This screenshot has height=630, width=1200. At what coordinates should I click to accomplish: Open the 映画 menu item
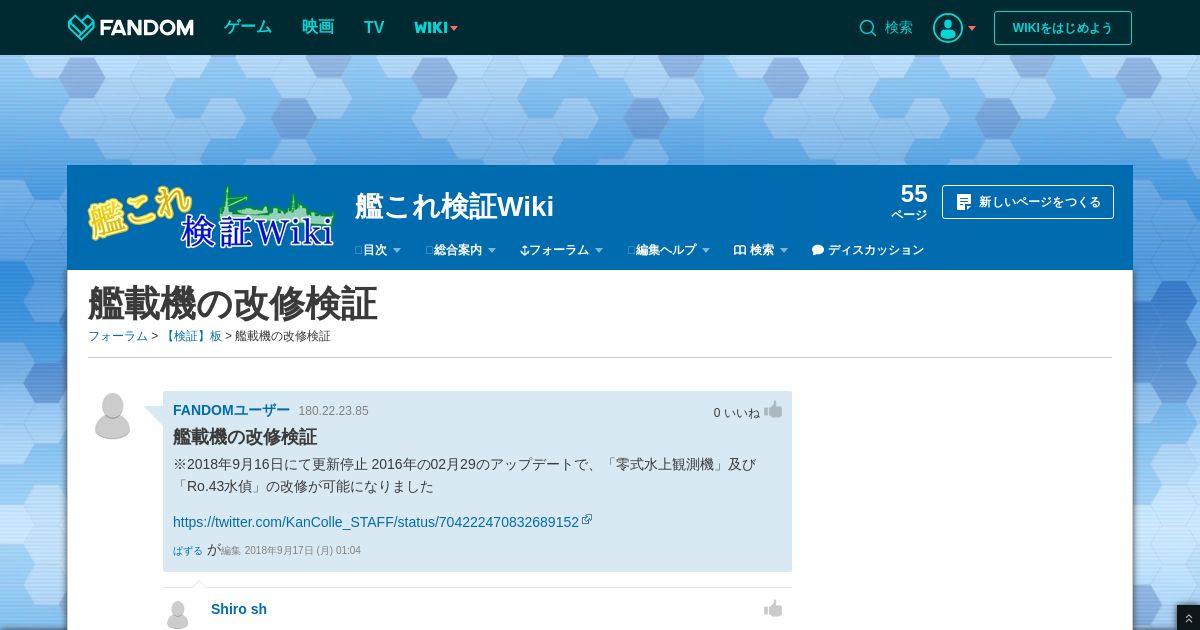coord(318,27)
